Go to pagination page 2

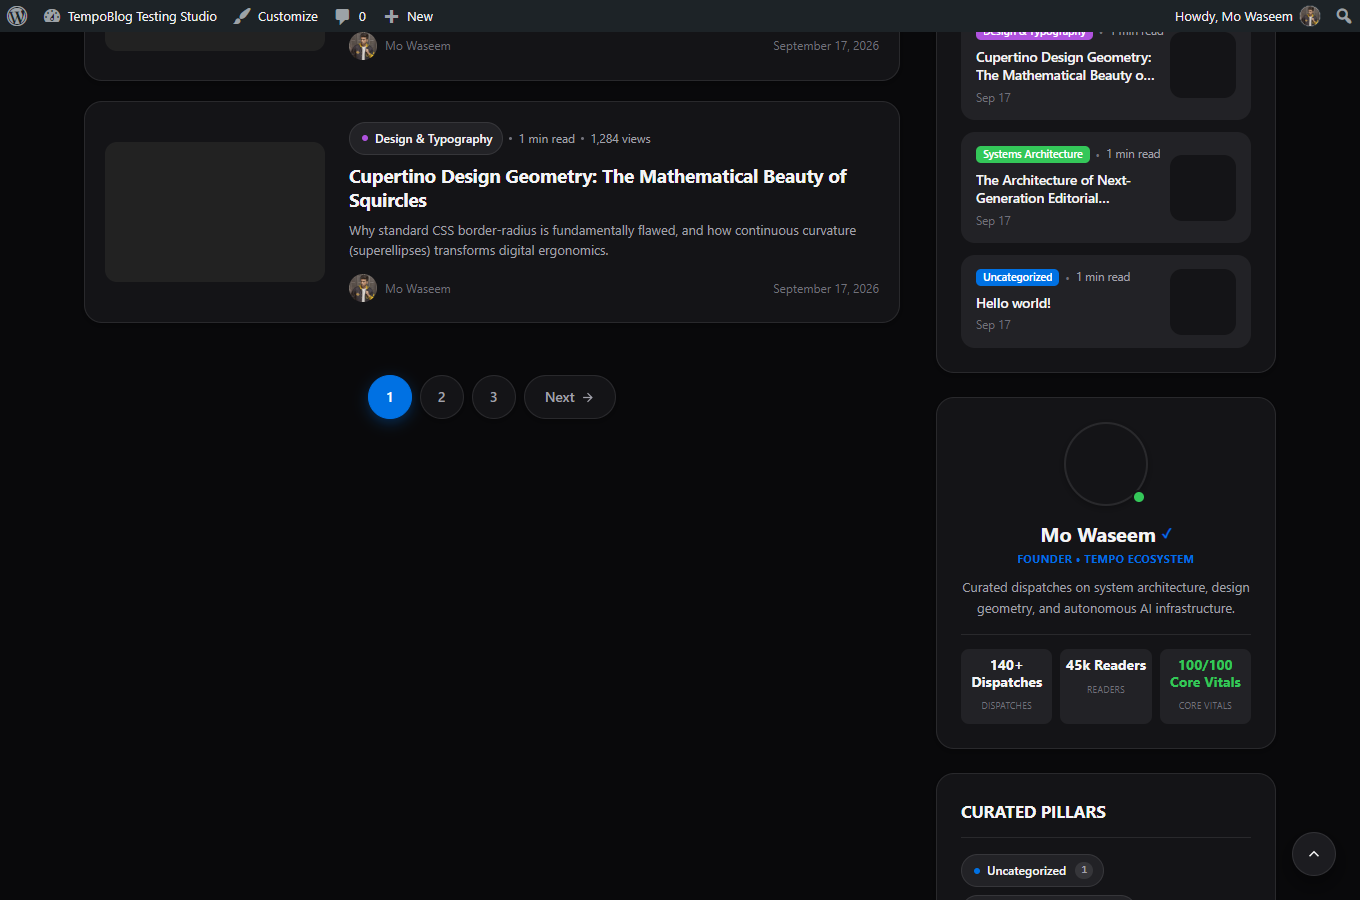click(x=442, y=397)
